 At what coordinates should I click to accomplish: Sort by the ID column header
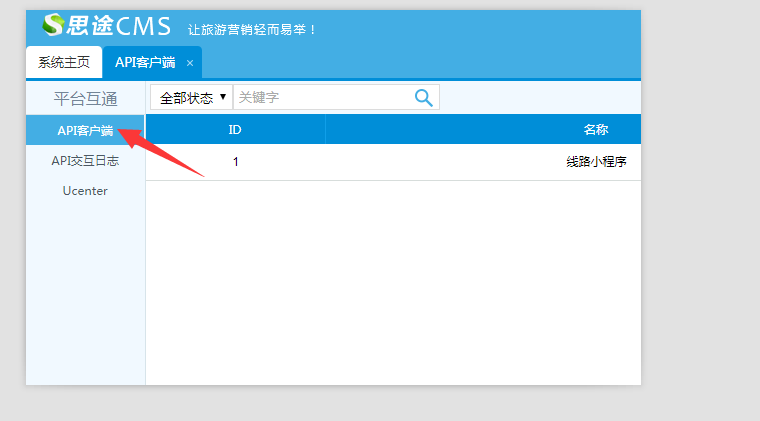pyautogui.click(x=235, y=129)
